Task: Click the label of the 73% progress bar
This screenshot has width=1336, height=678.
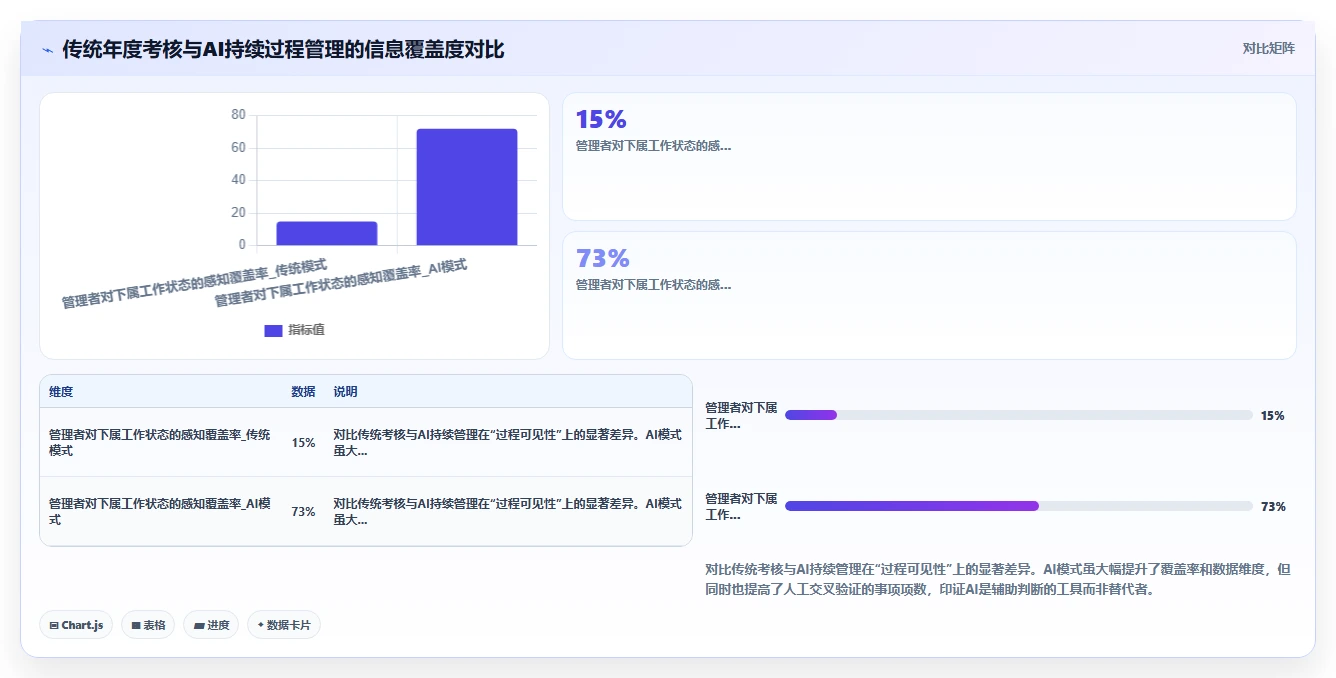Action: [x=741, y=506]
